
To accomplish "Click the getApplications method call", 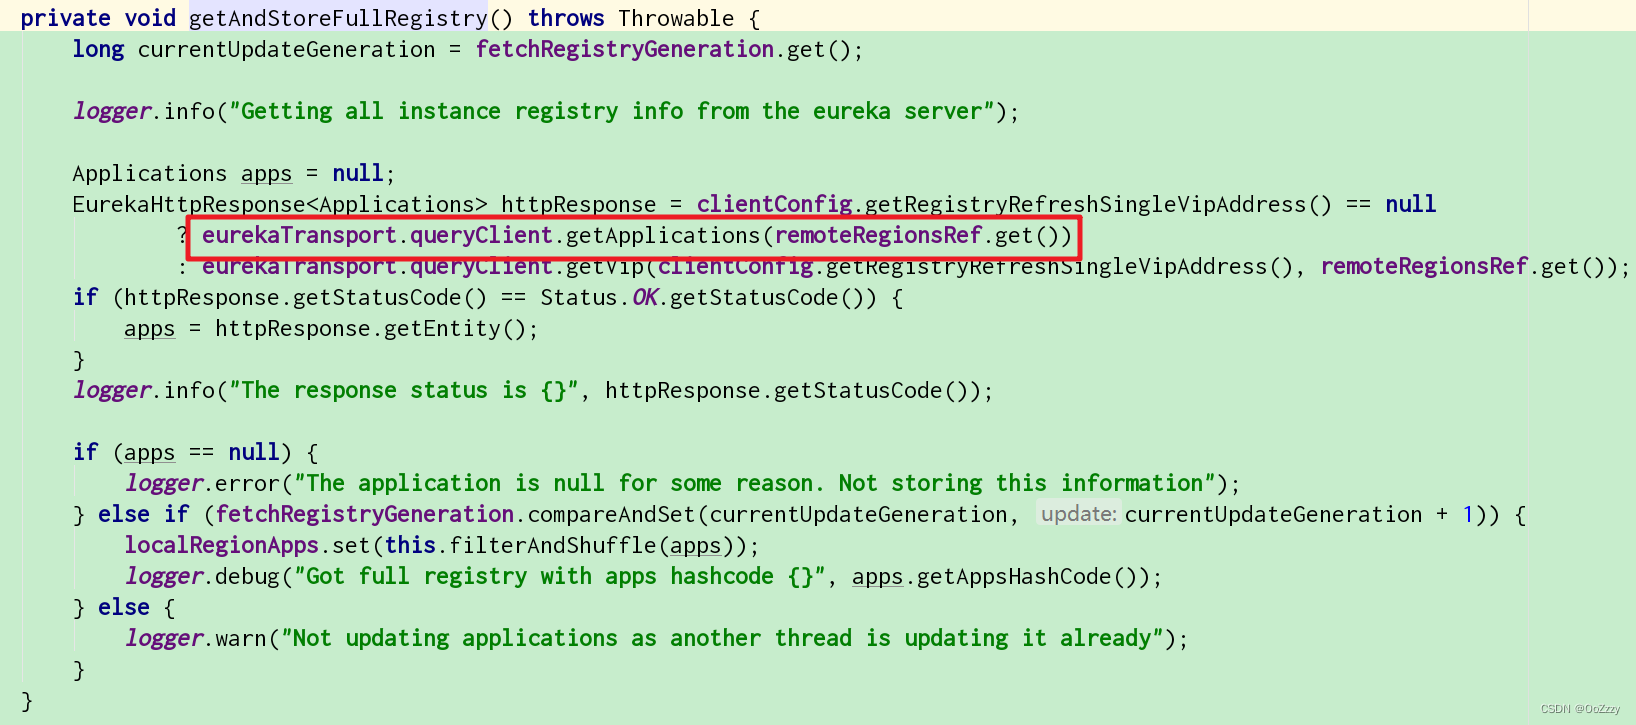I will point(664,235).
